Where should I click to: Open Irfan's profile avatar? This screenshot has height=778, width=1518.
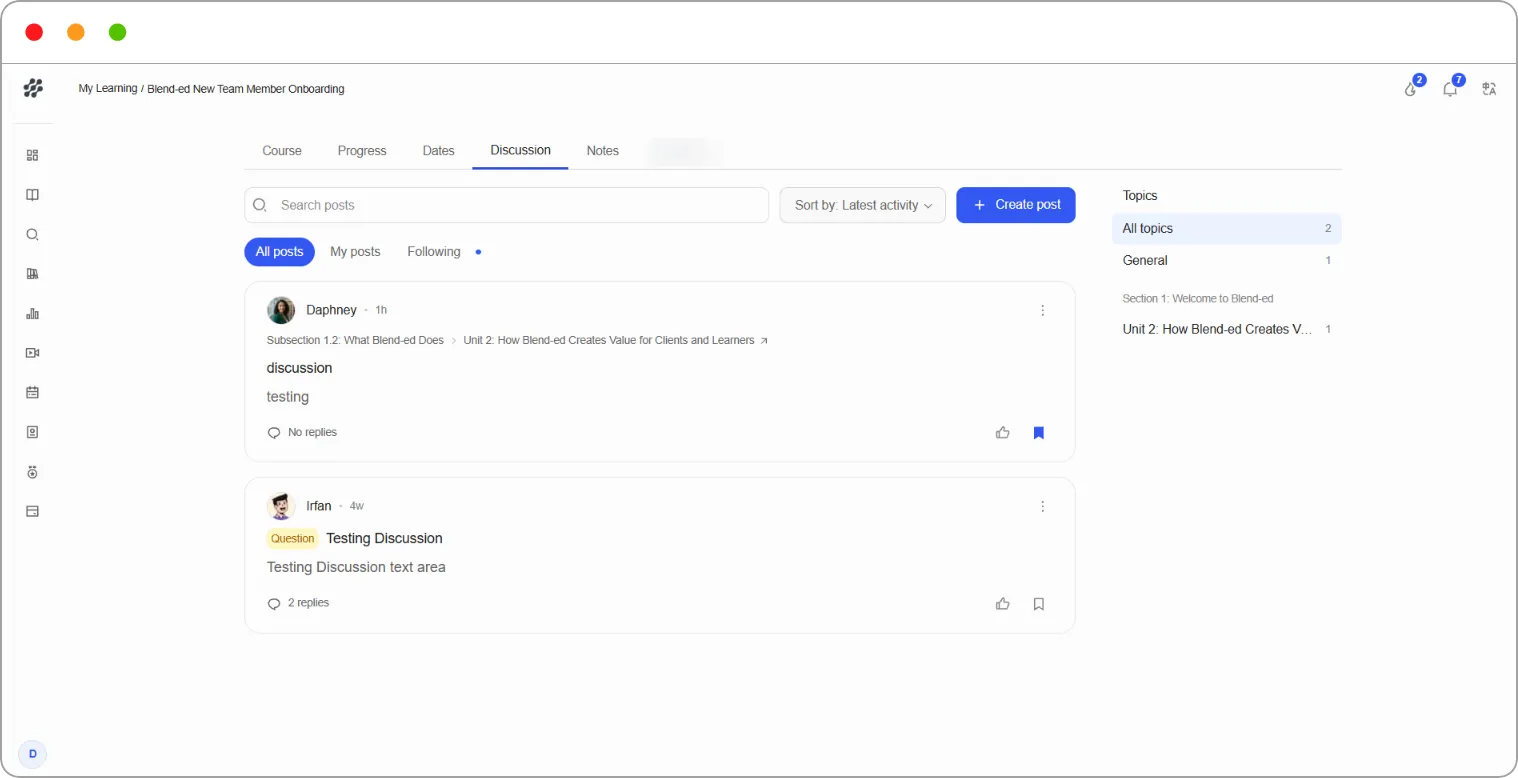click(x=281, y=506)
